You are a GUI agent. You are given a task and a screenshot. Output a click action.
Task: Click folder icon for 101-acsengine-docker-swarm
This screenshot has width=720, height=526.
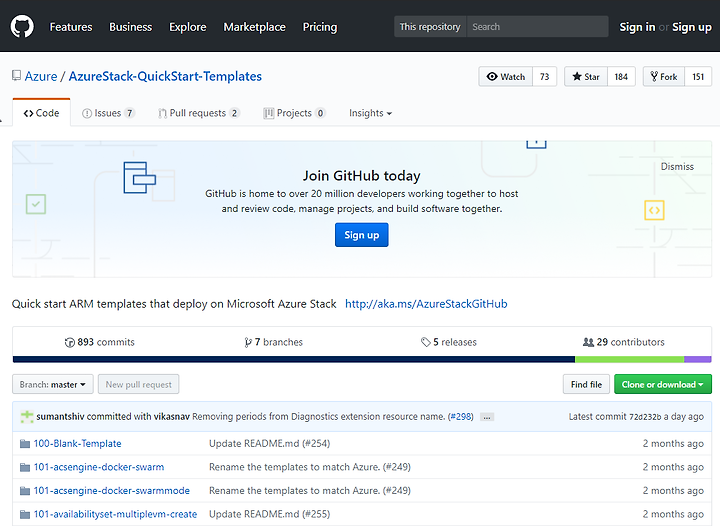(25, 467)
